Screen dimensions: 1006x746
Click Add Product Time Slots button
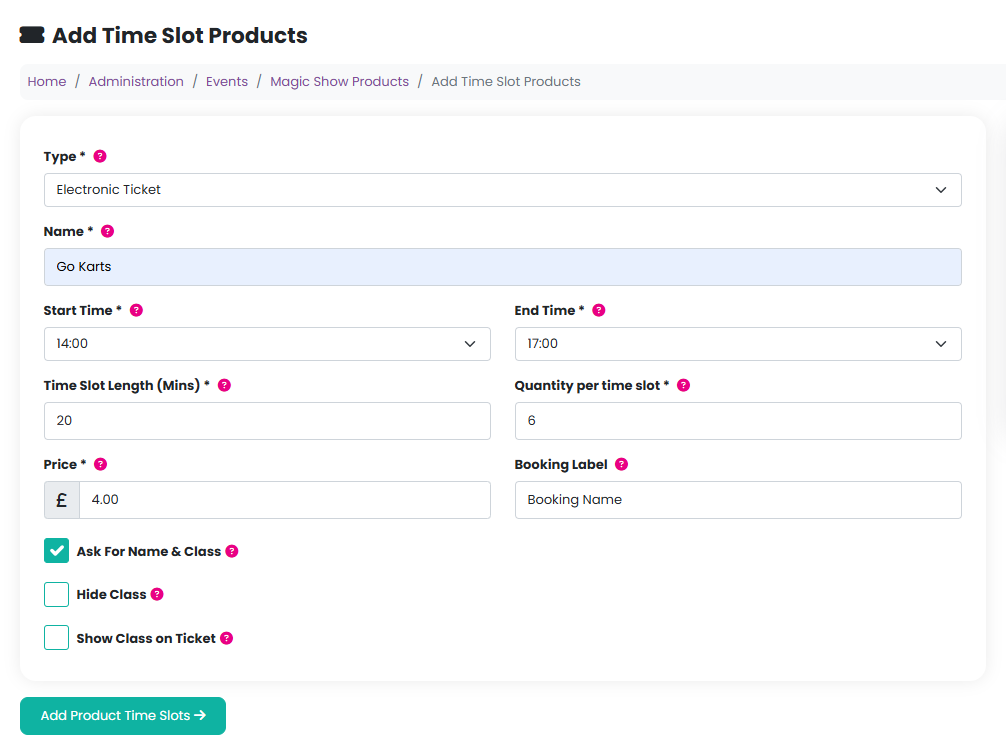(123, 716)
